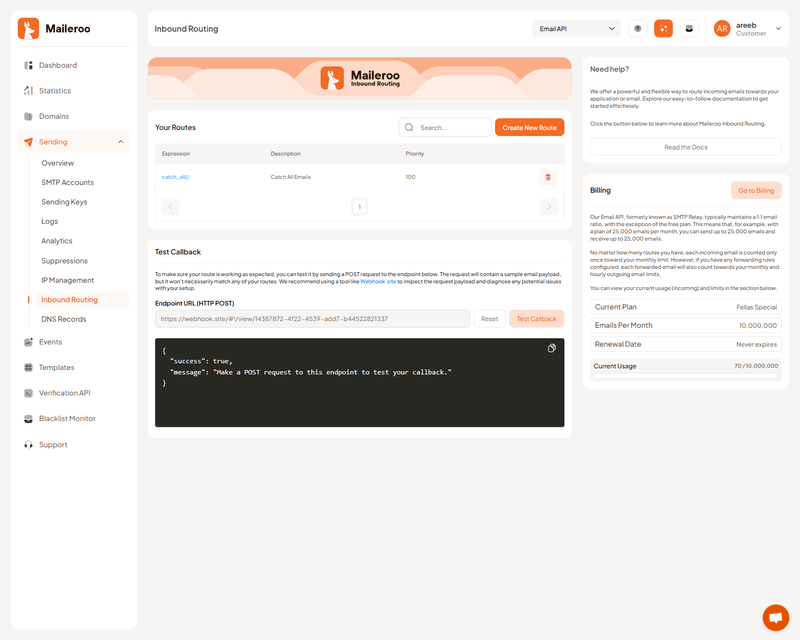This screenshot has width=800, height=640.
Task: Go to next page of routes
Action: 548,207
